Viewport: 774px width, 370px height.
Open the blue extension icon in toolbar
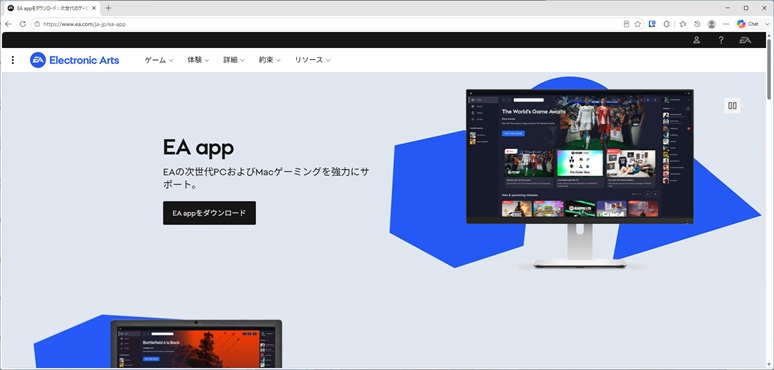click(x=652, y=24)
